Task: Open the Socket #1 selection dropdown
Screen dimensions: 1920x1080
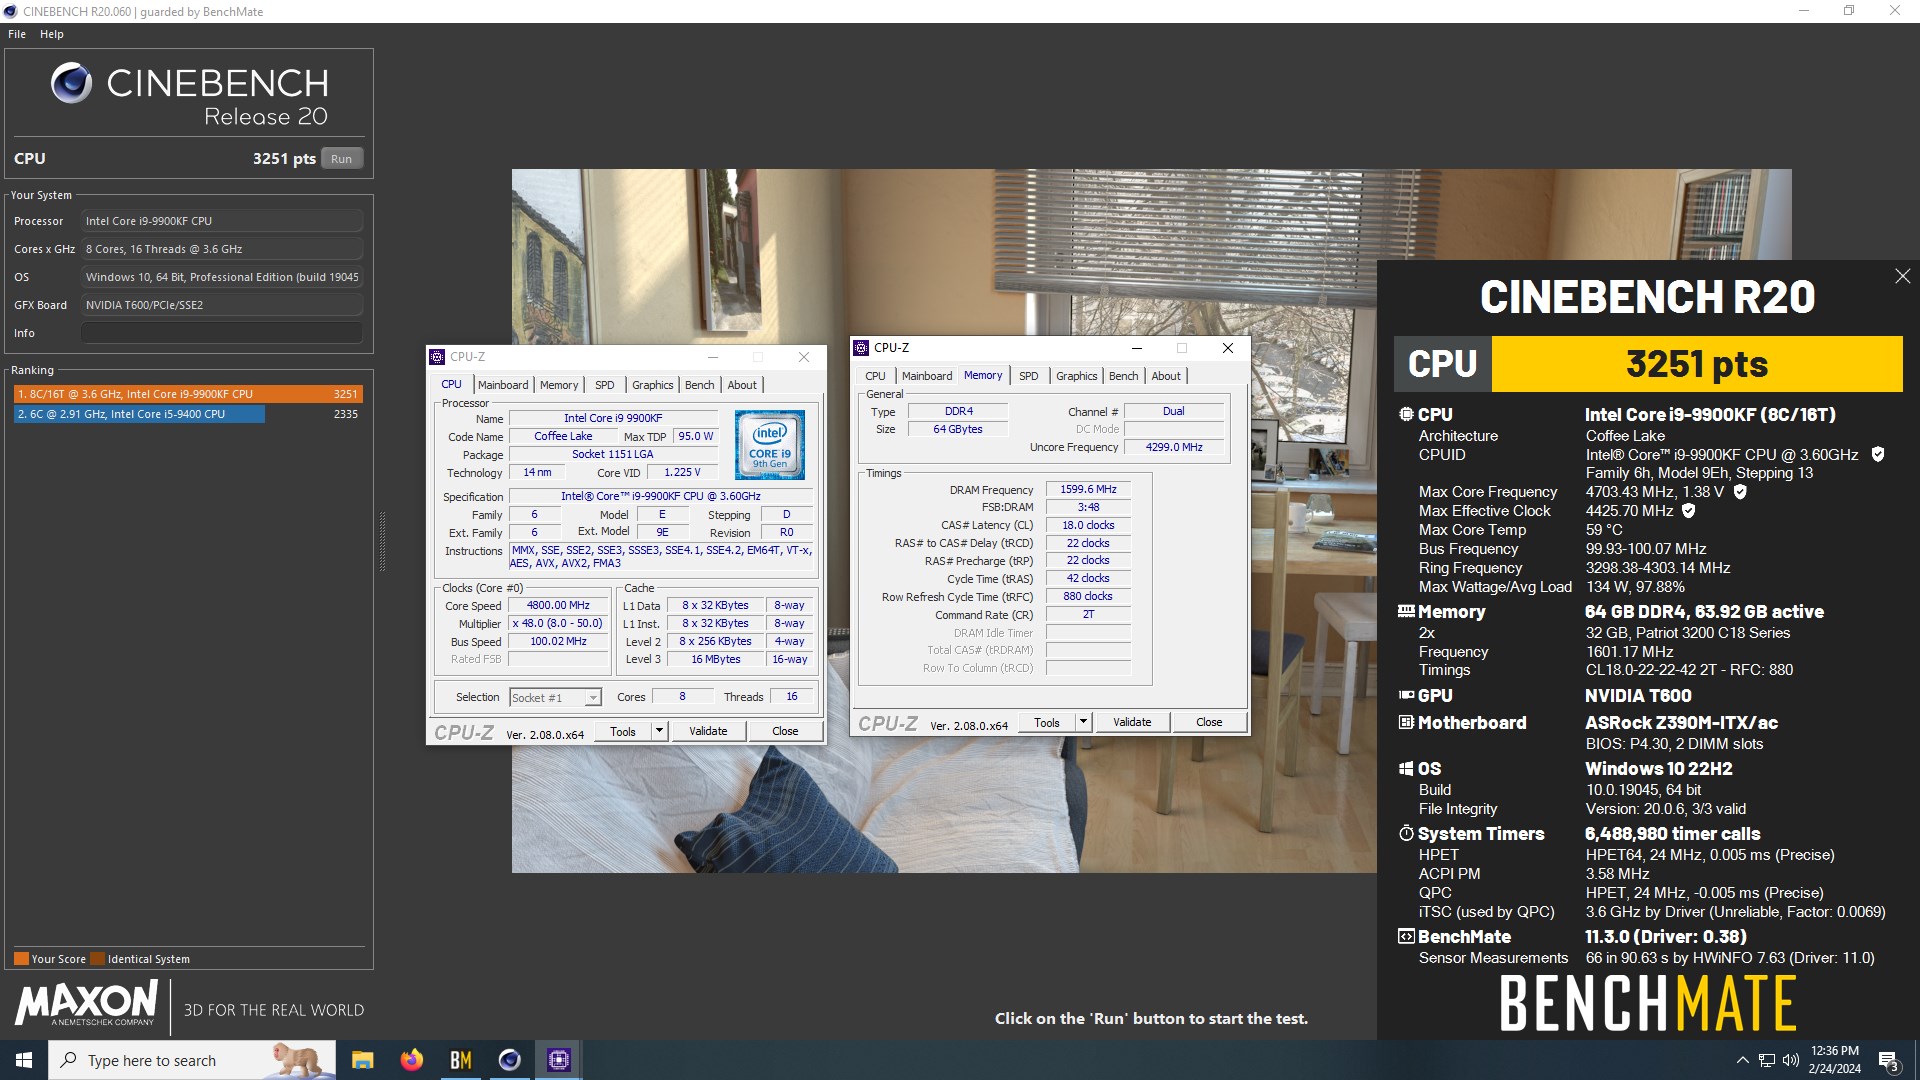Action: [x=555, y=698]
